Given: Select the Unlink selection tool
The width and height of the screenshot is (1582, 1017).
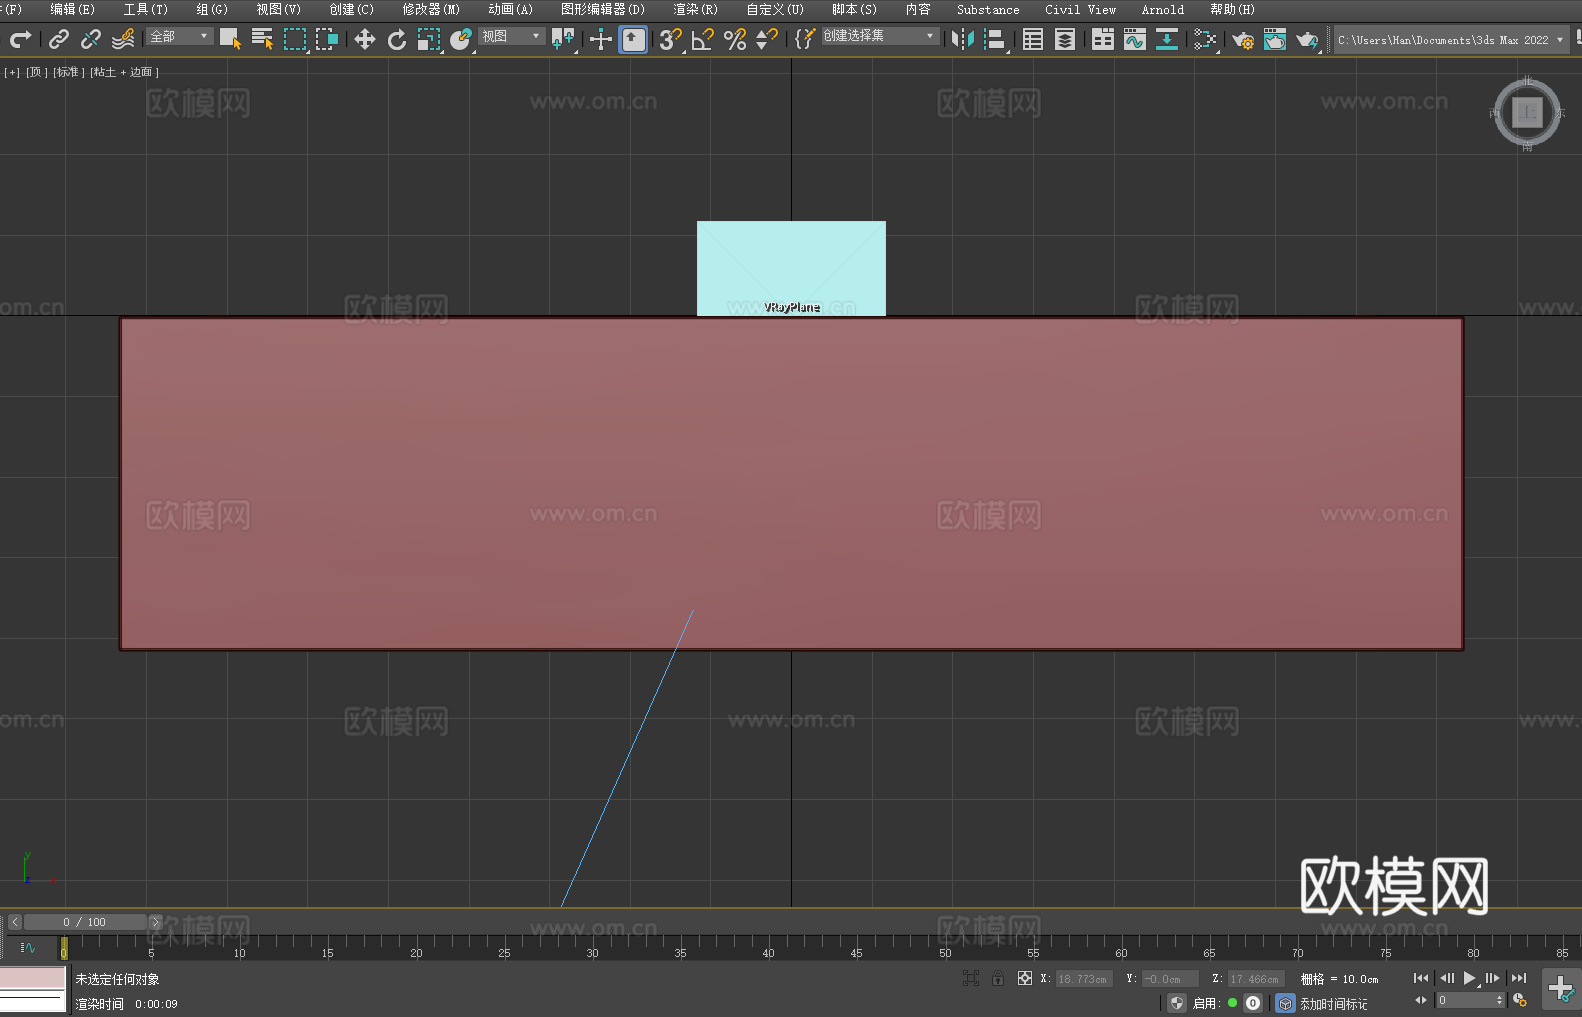Looking at the screenshot, I should pos(91,39).
